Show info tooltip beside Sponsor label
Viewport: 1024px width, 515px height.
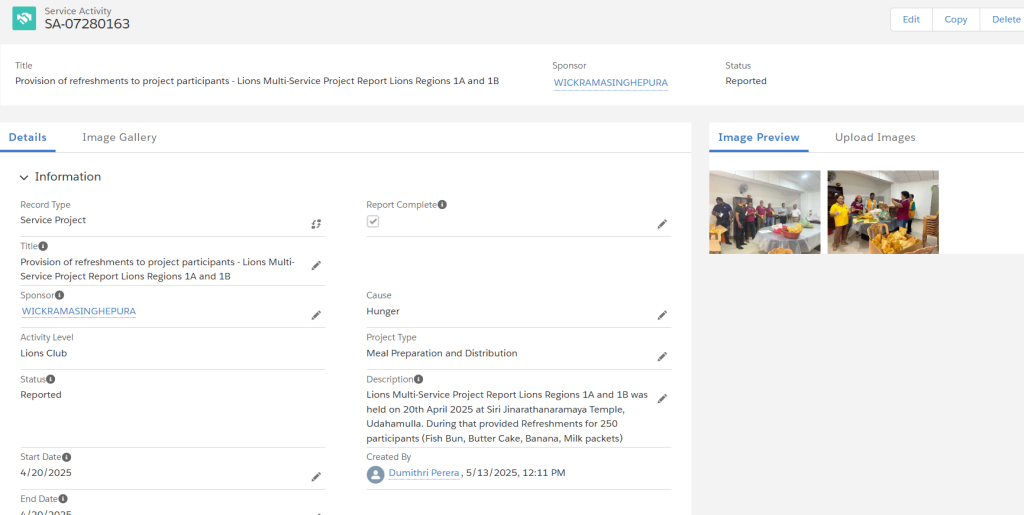point(59,295)
